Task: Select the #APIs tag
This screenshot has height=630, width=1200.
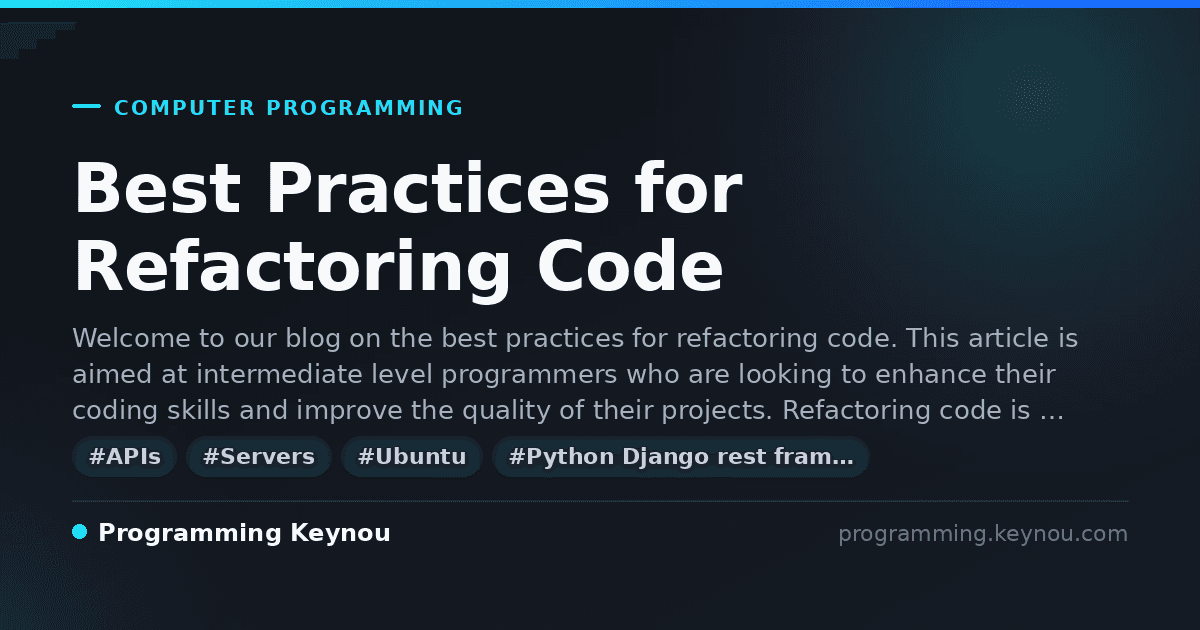Action: click(125, 457)
